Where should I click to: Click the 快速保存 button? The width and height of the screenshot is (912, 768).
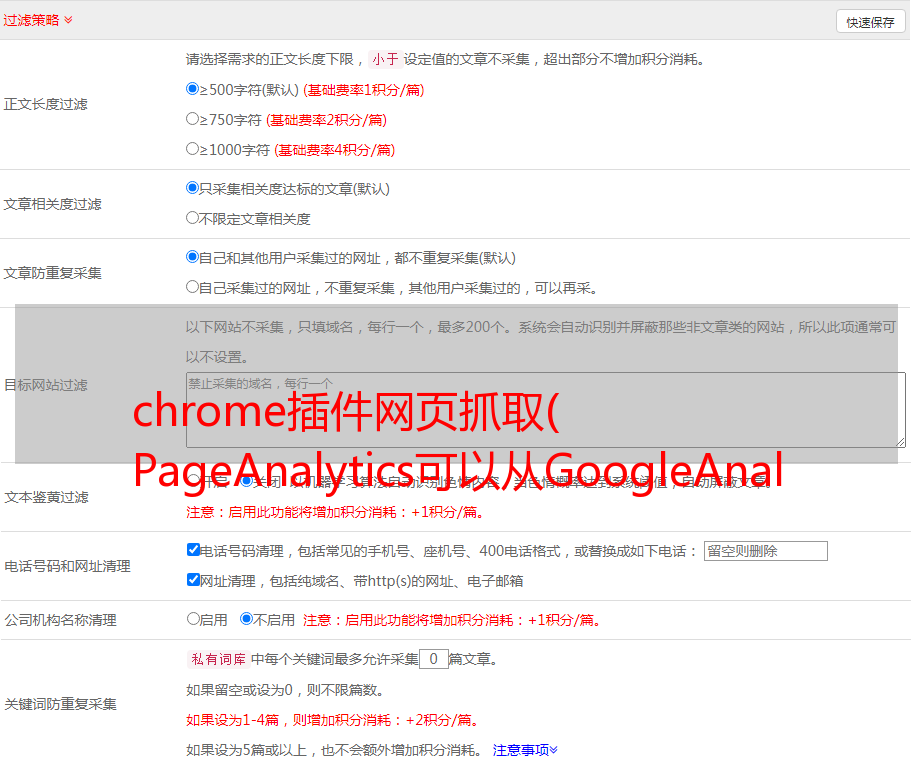[x=870, y=22]
